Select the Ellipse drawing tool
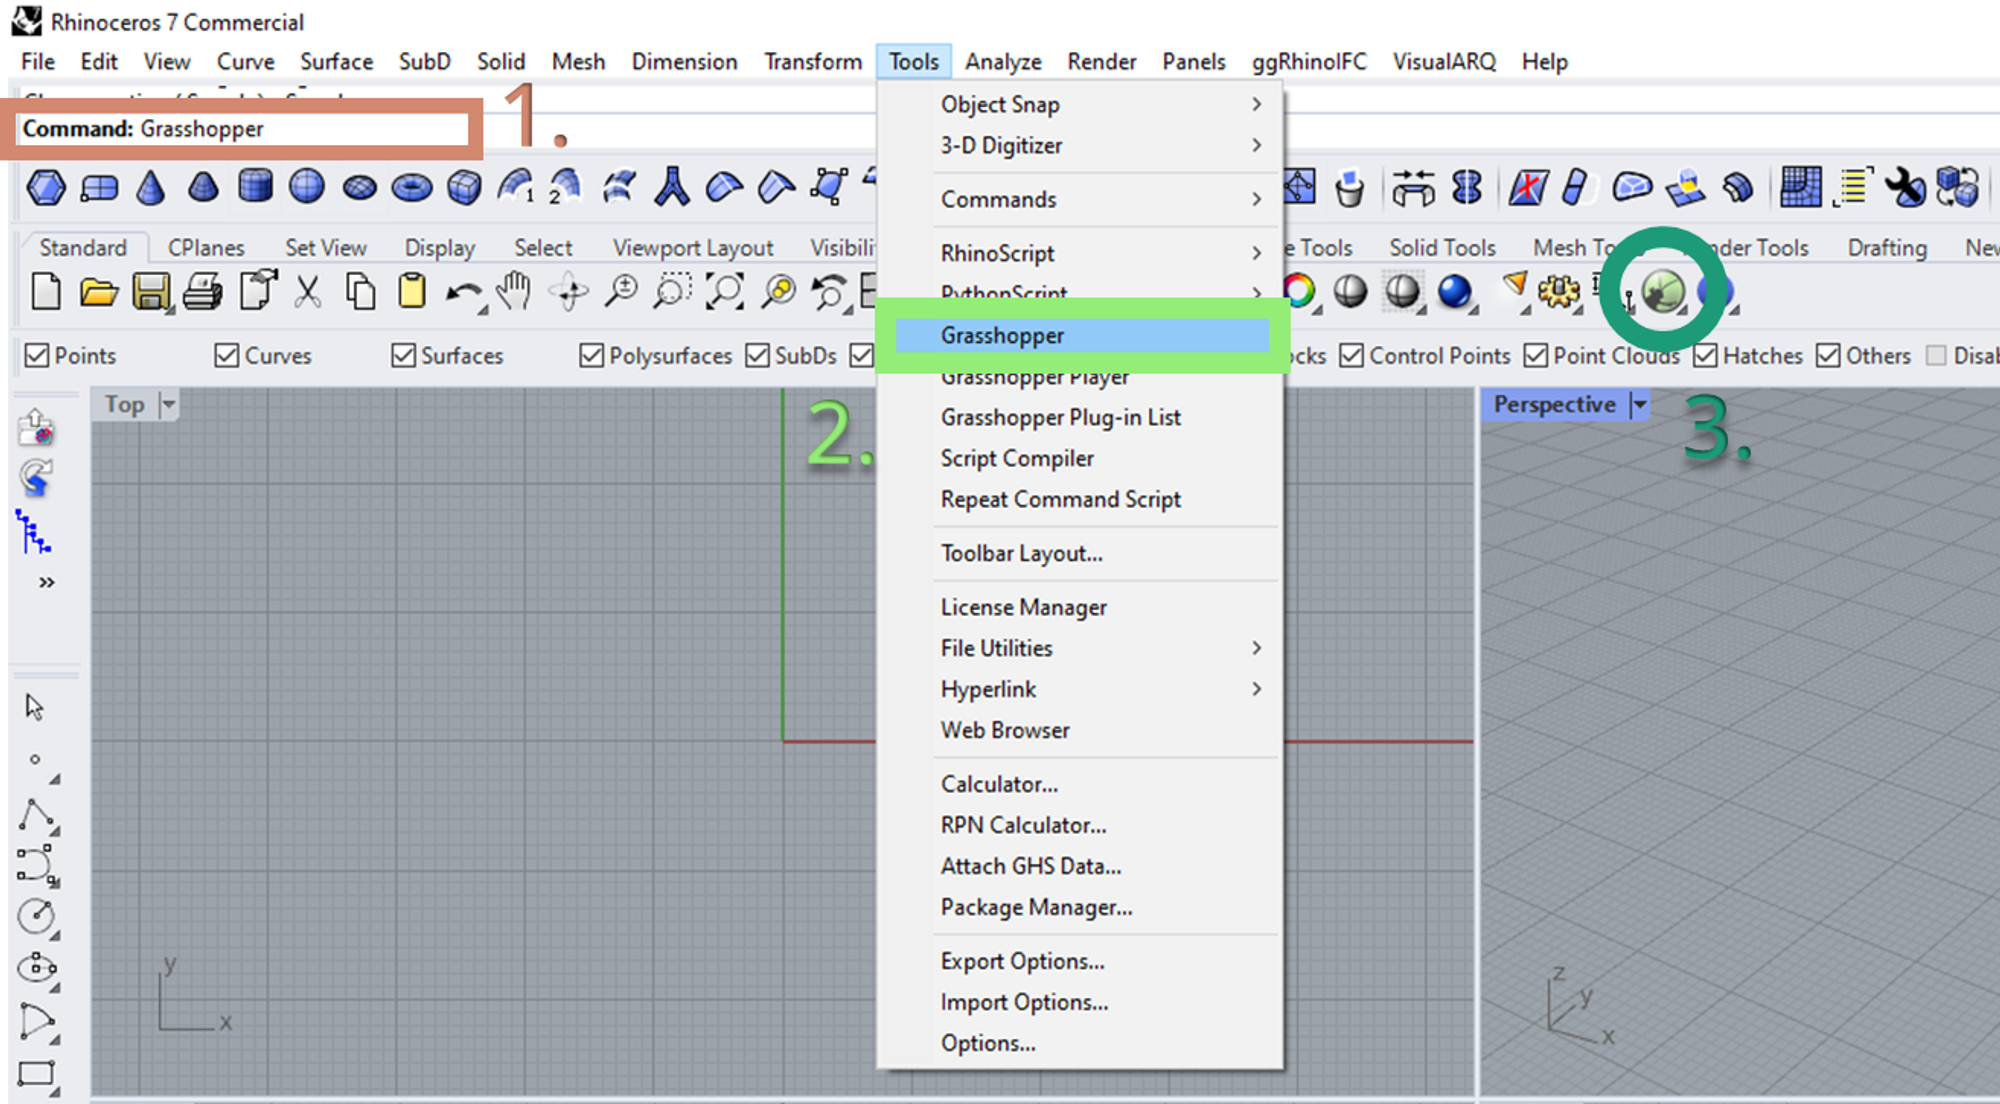 (x=36, y=968)
